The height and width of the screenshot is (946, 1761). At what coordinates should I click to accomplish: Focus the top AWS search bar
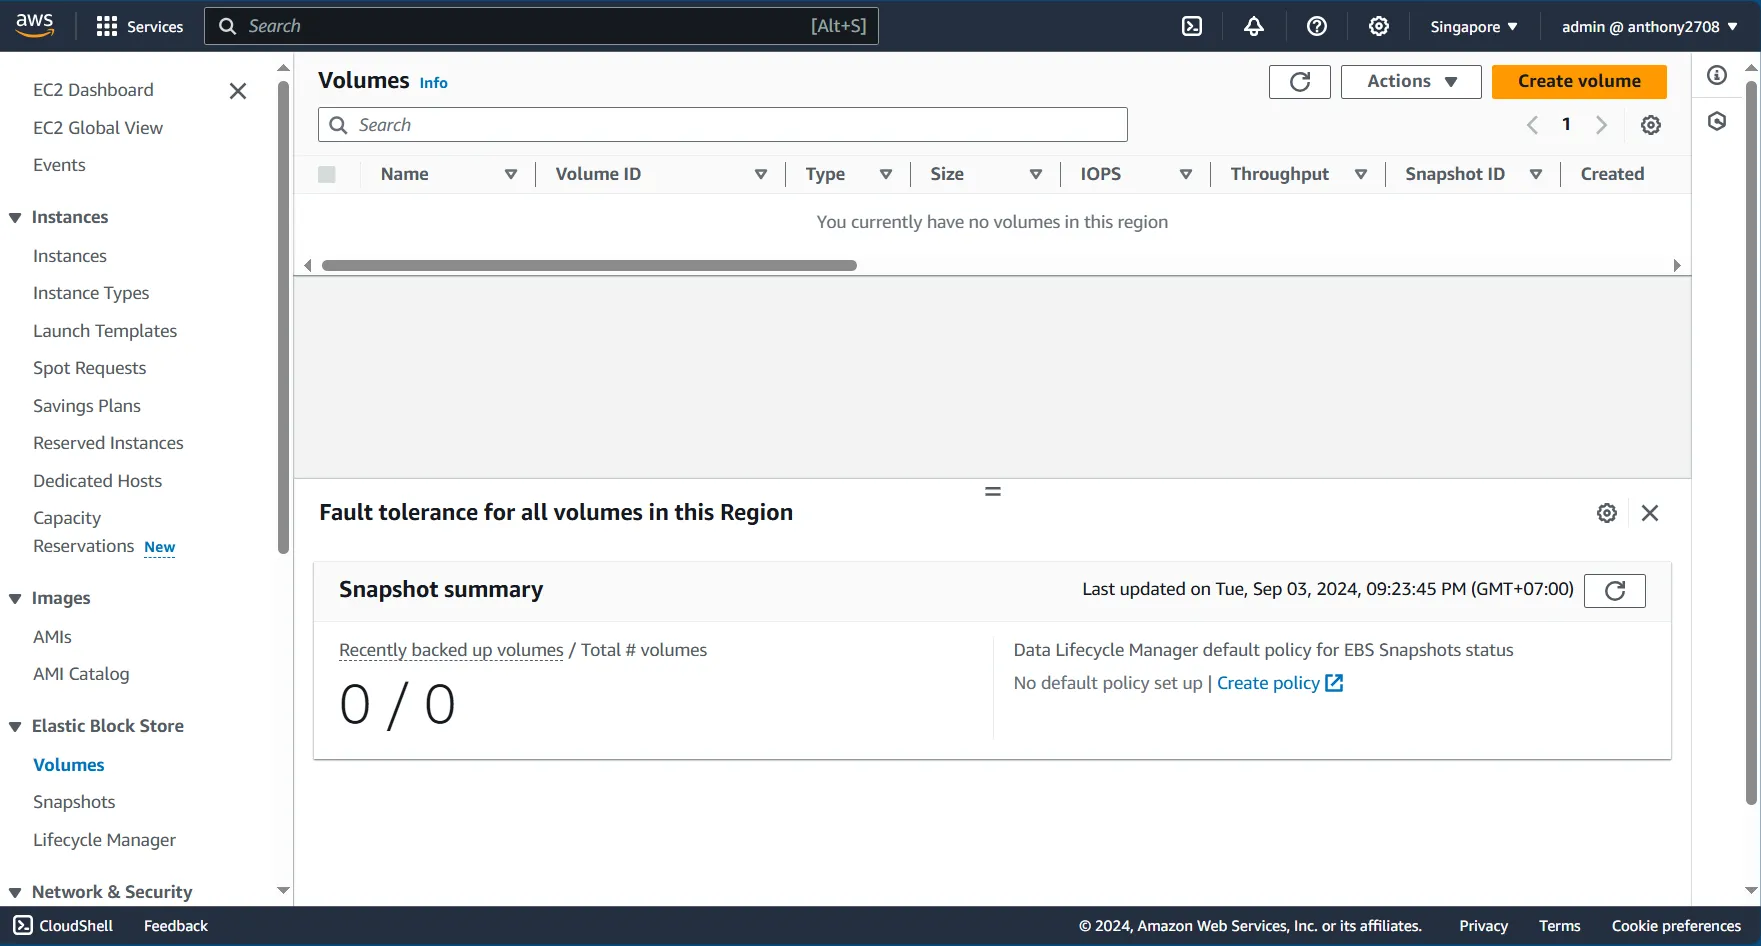[541, 26]
